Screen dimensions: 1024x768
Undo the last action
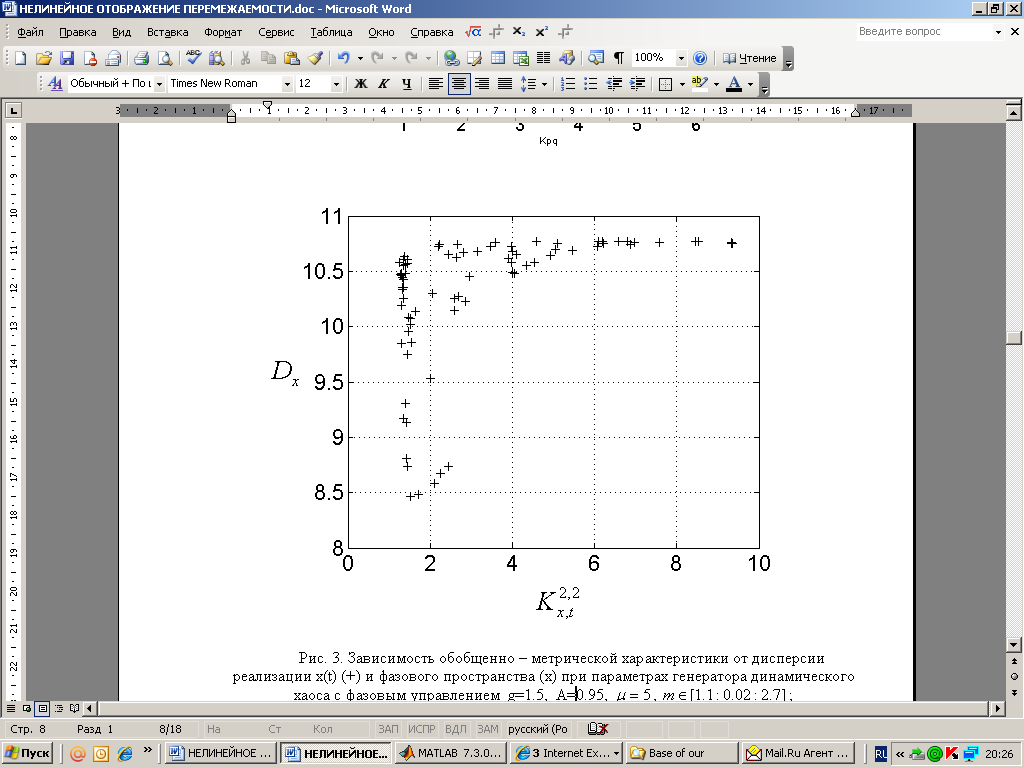(344, 58)
